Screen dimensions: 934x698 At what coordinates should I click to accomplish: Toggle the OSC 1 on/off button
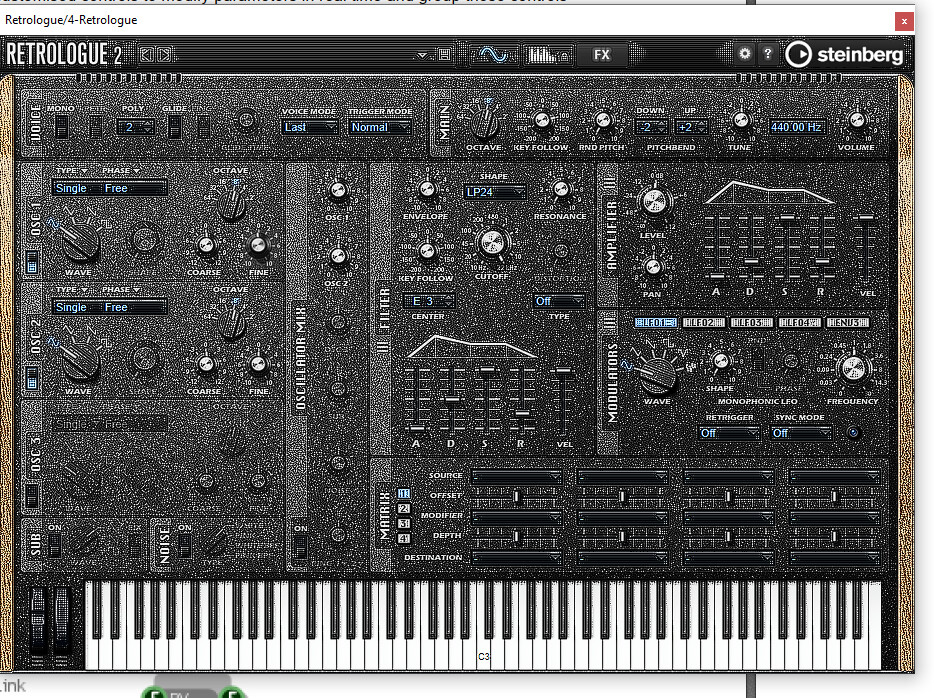[x=32, y=262]
